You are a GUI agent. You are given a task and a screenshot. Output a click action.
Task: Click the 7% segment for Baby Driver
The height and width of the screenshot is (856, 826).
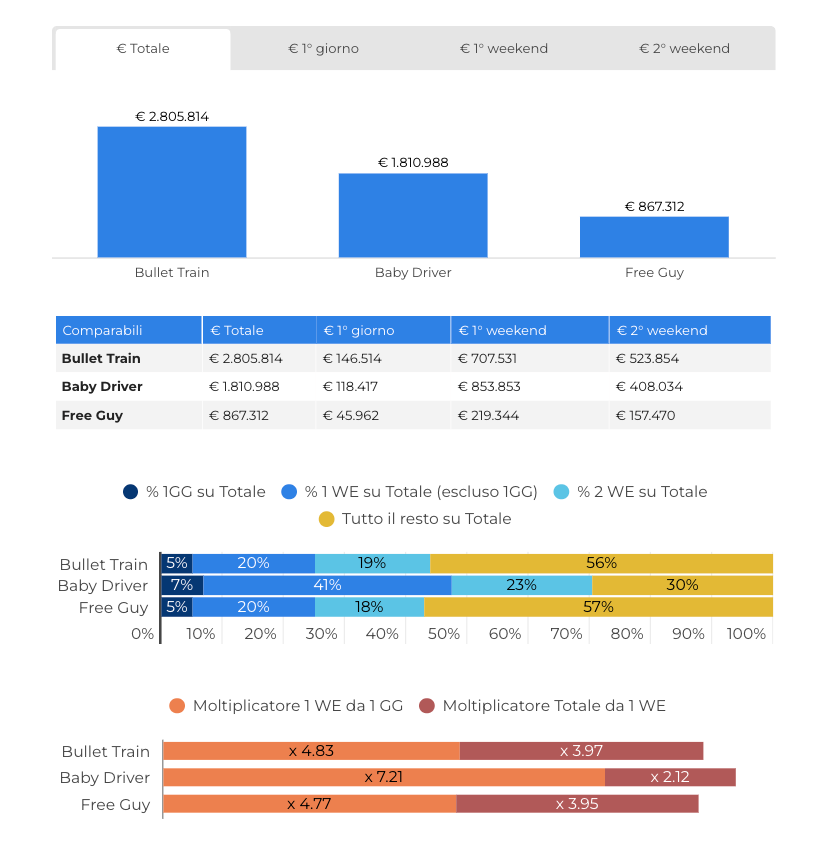182,585
